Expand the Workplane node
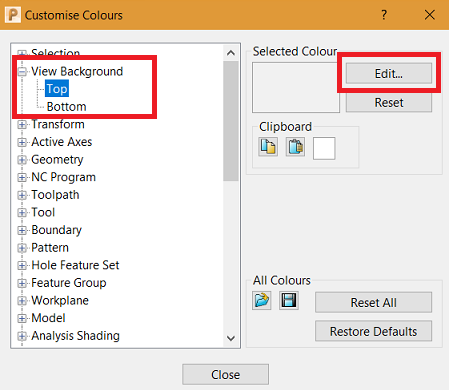449x390 pixels. (x=22, y=301)
